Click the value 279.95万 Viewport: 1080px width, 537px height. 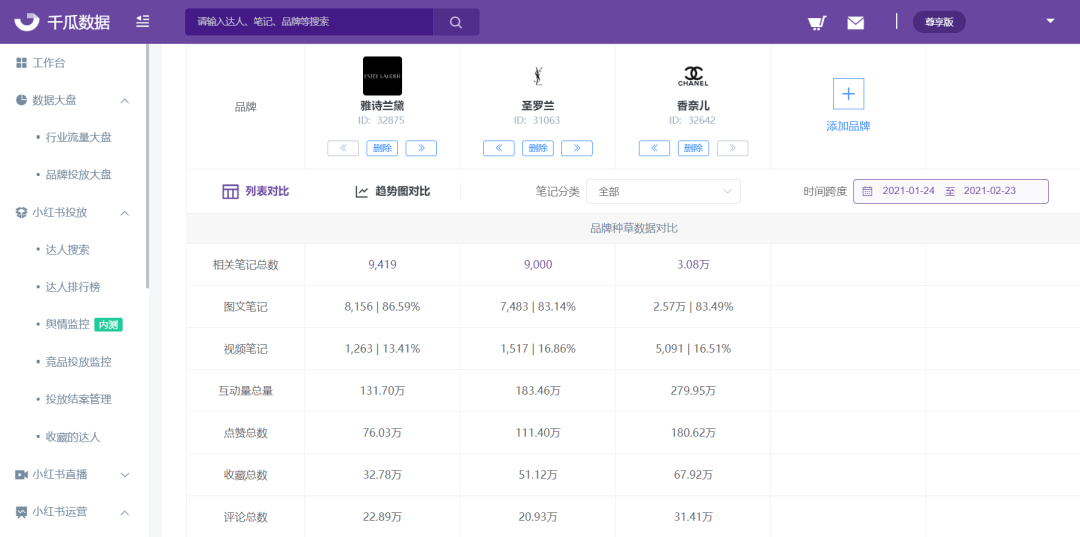[693, 391]
